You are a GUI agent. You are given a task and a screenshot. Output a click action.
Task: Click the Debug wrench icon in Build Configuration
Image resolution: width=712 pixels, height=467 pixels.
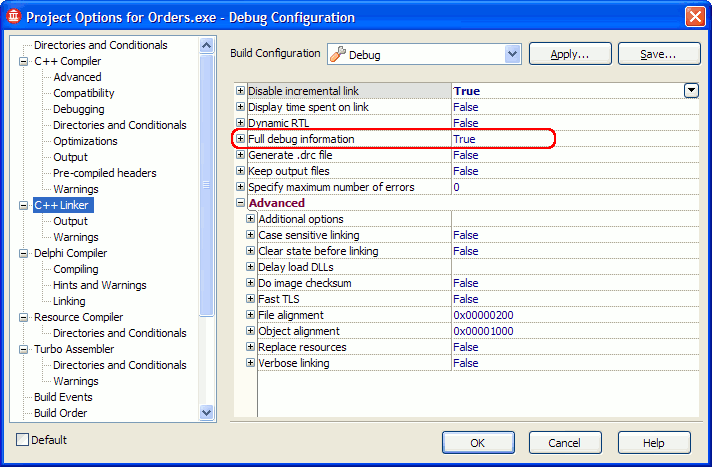338,54
